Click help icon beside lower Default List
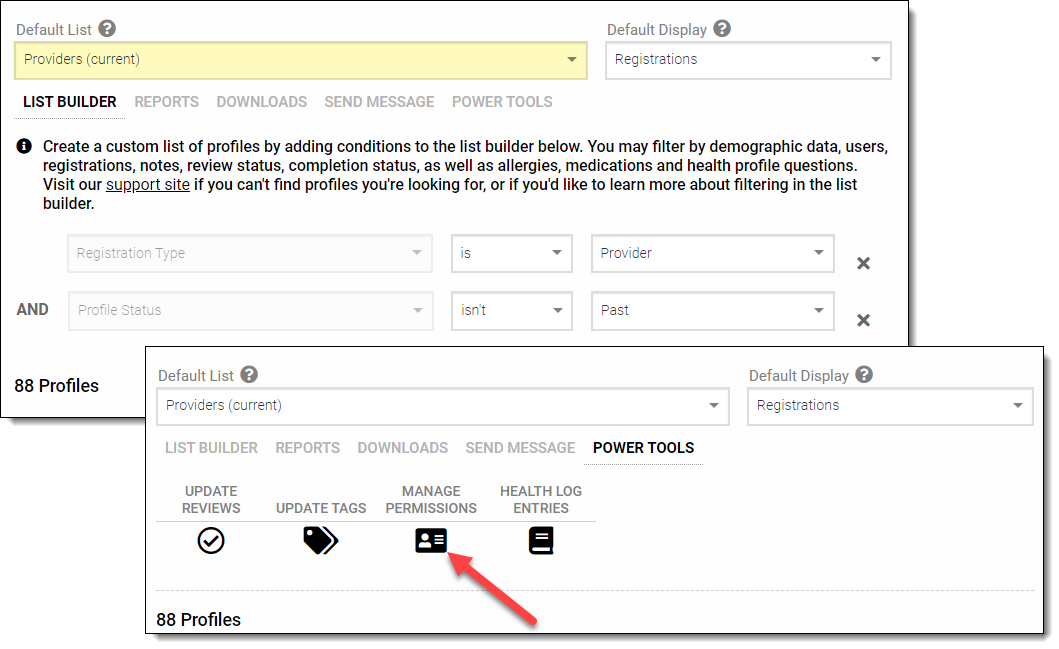The height and width of the screenshot is (649, 1059). coord(249,375)
